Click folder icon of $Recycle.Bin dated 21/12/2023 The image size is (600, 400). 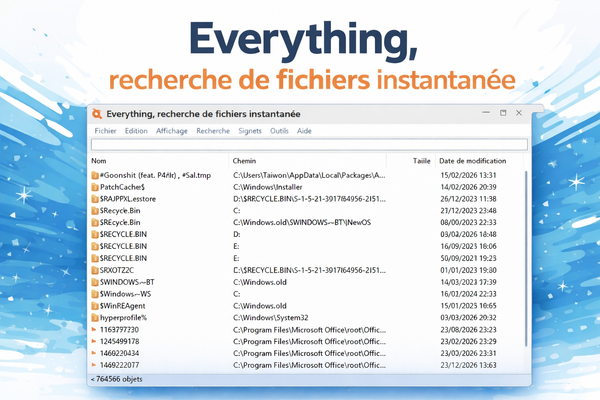pos(95,211)
